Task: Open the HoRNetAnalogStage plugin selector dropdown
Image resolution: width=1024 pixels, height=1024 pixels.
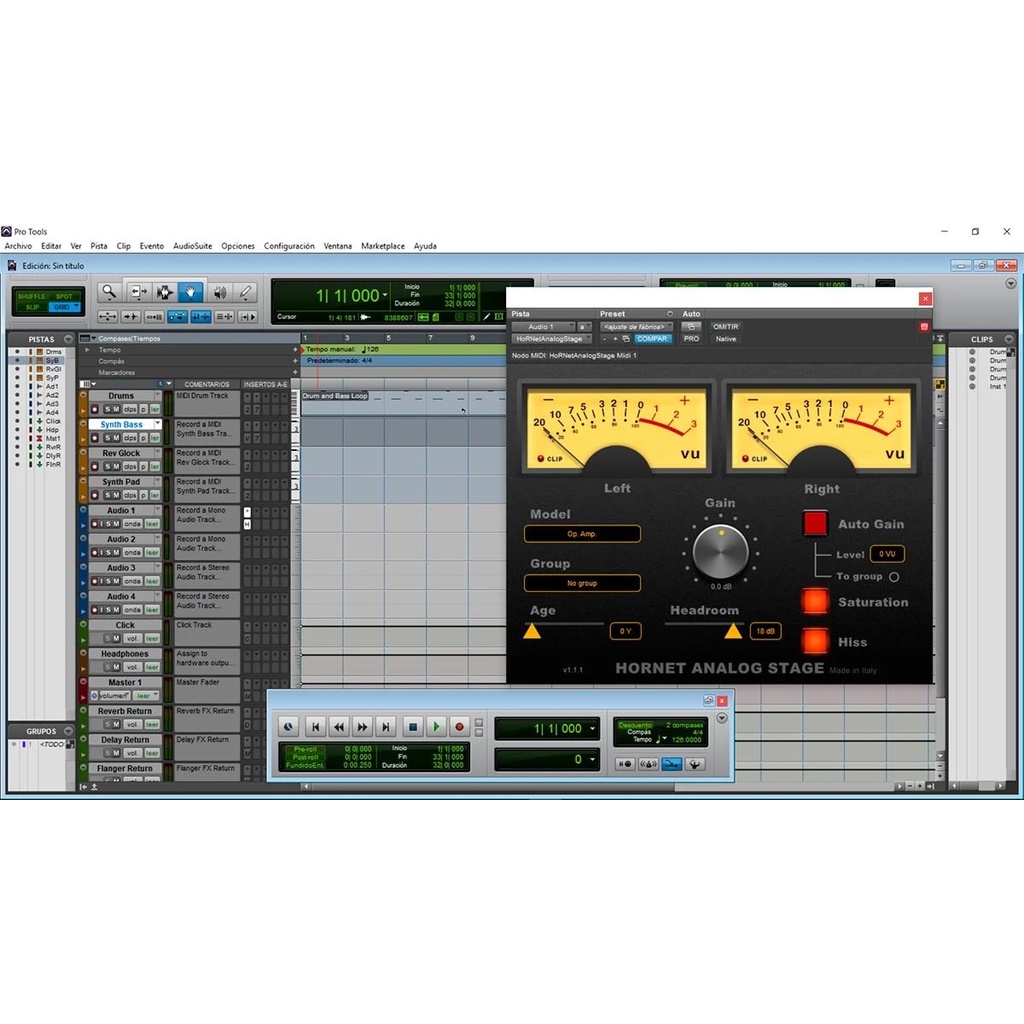Action: (552, 339)
